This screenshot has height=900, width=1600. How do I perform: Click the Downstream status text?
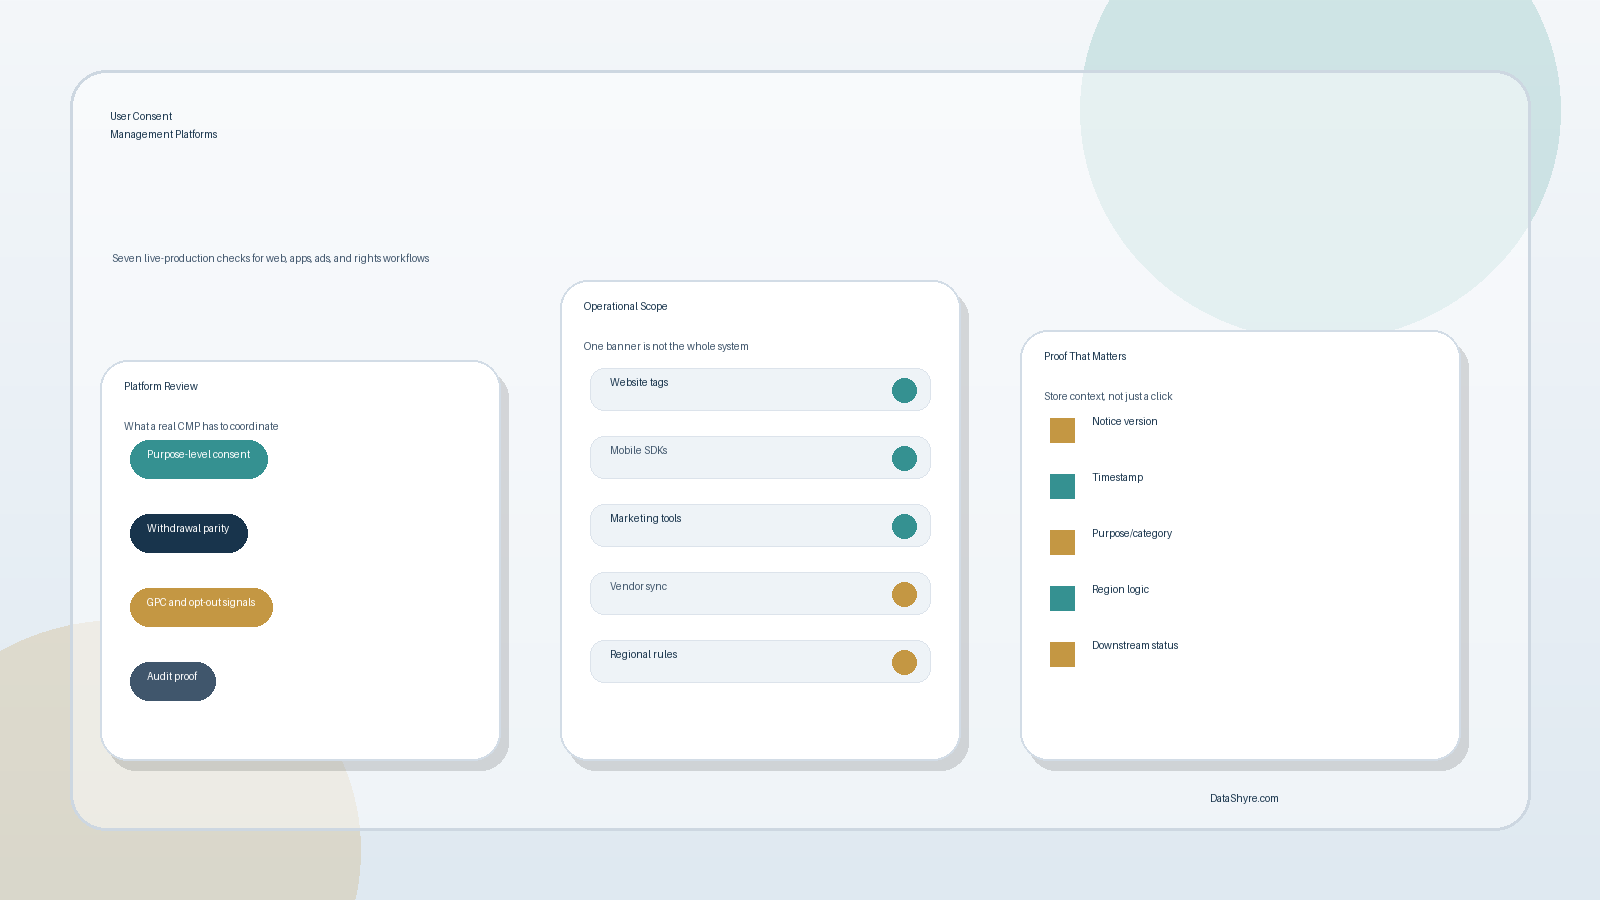[x=1135, y=645]
